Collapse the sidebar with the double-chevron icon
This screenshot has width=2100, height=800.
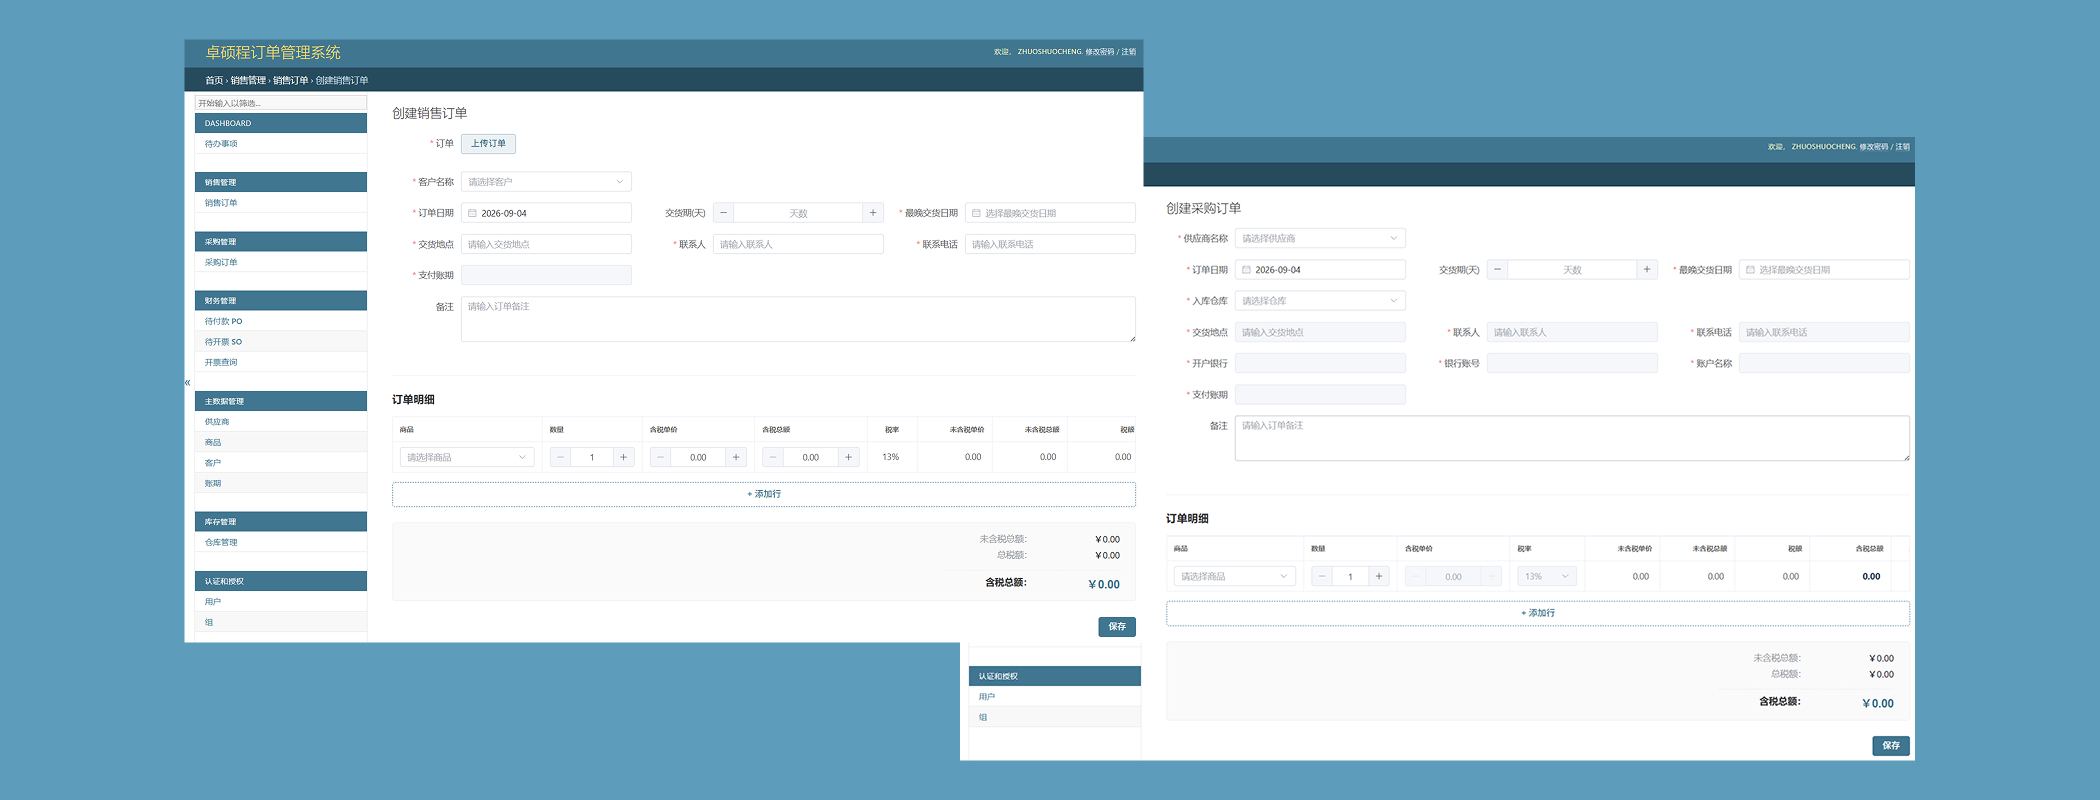187,382
